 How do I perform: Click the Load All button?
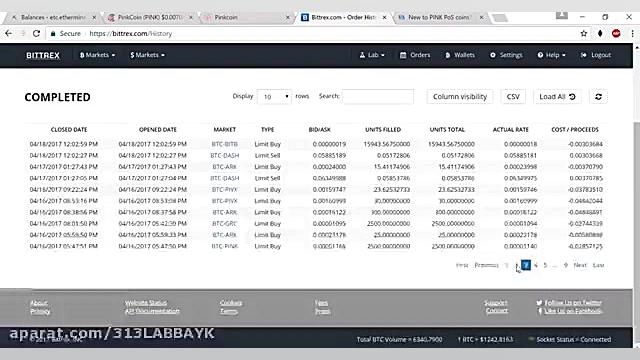(557, 97)
